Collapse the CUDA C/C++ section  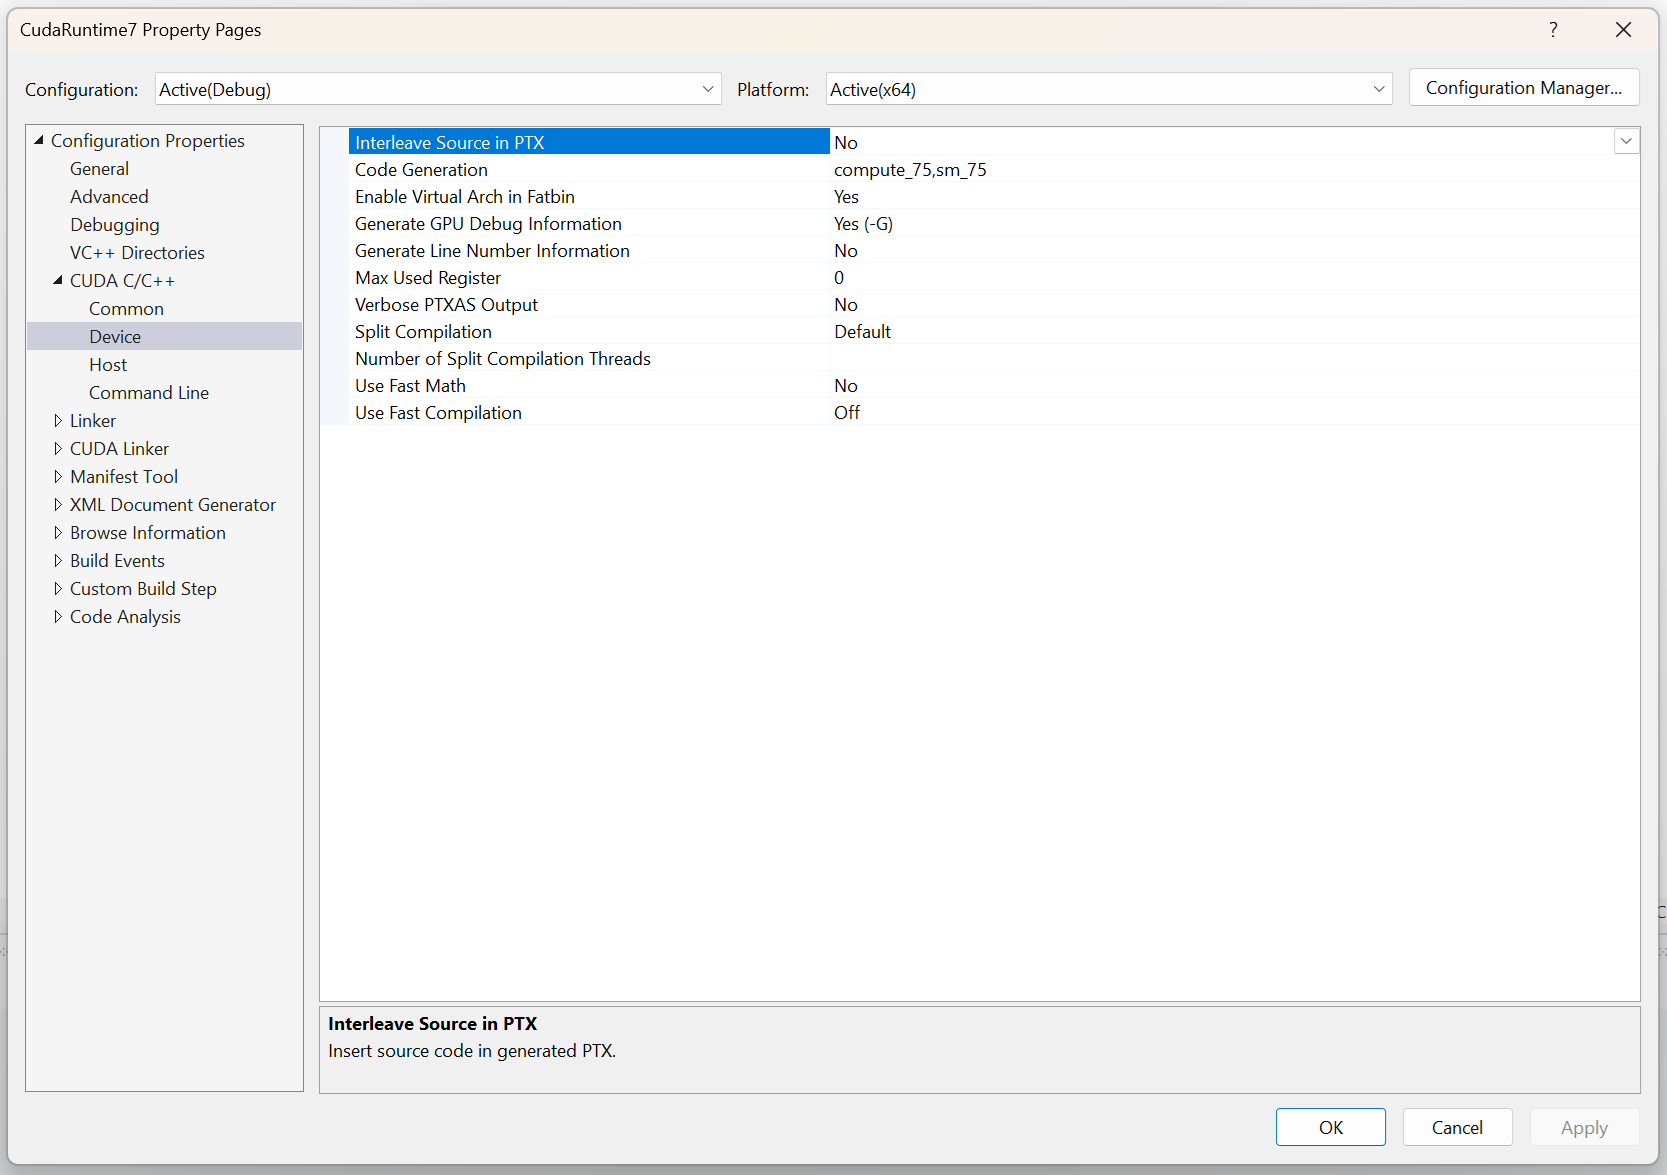click(58, 280)
